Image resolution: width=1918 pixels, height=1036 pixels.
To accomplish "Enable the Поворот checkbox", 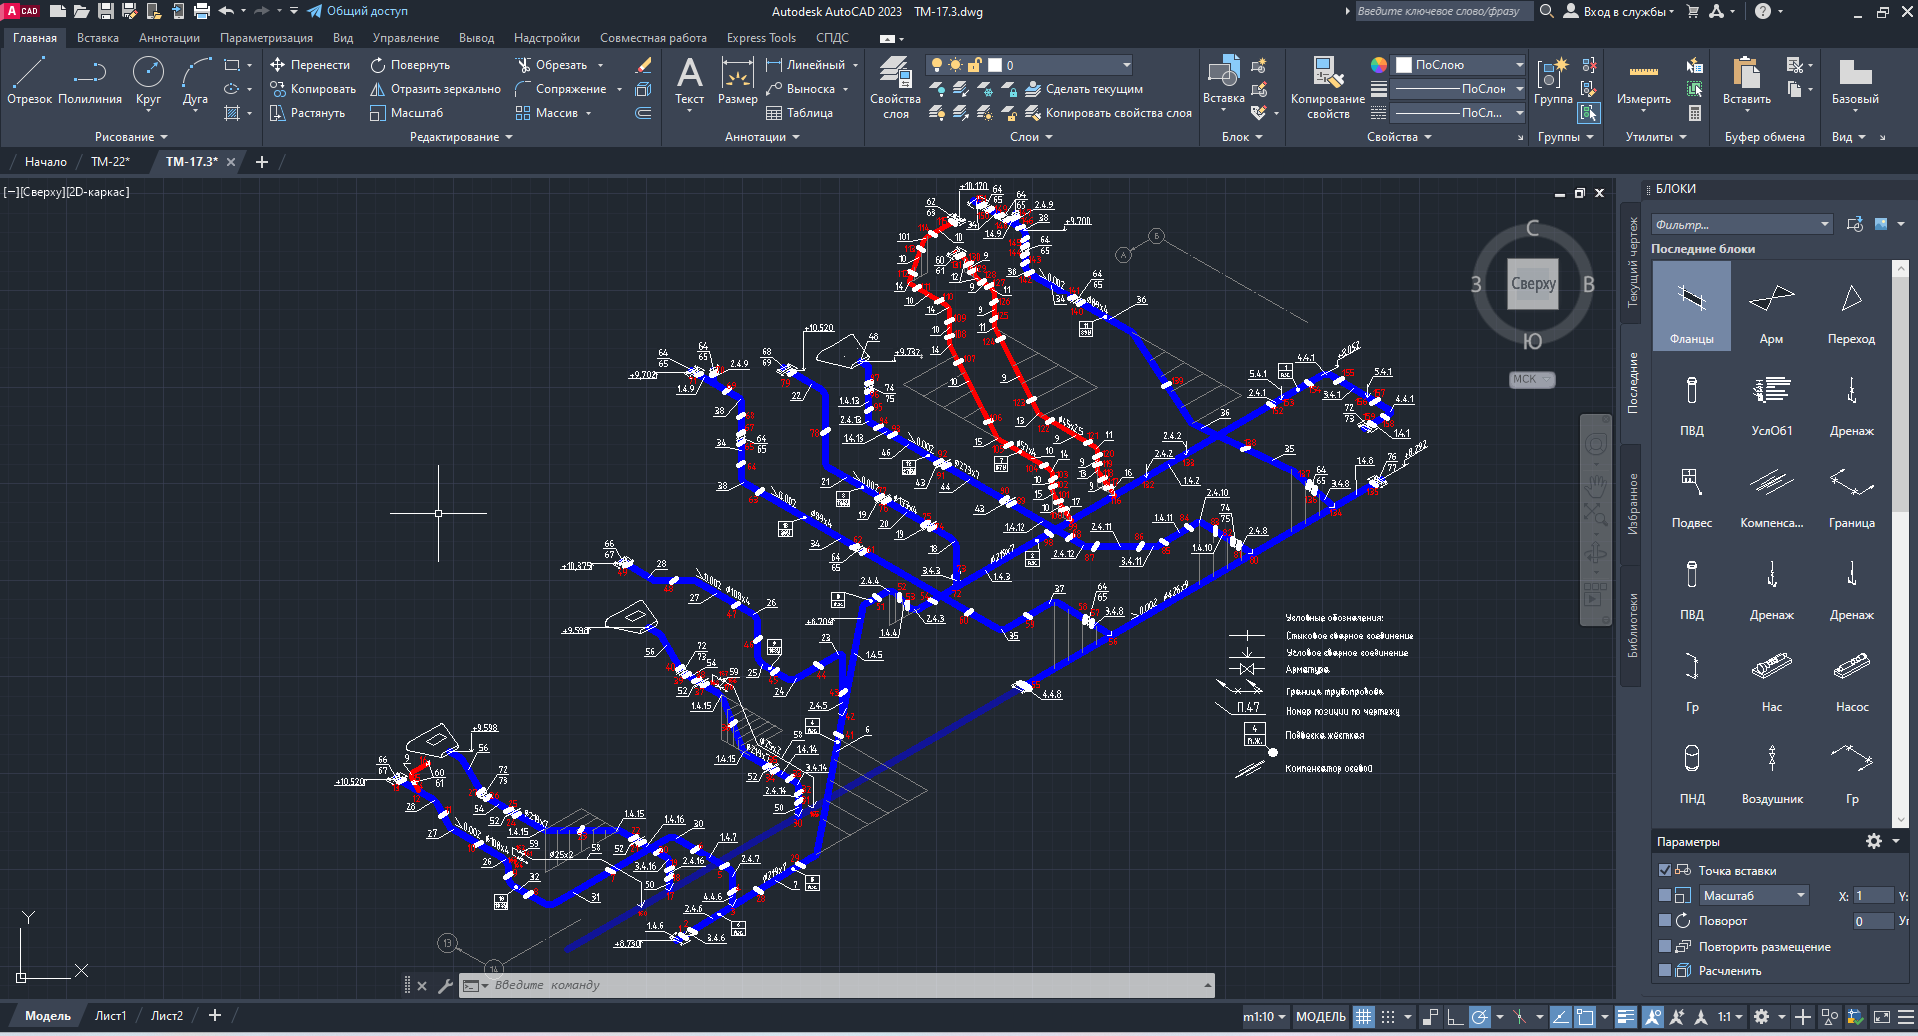I will pos(1665,921).
